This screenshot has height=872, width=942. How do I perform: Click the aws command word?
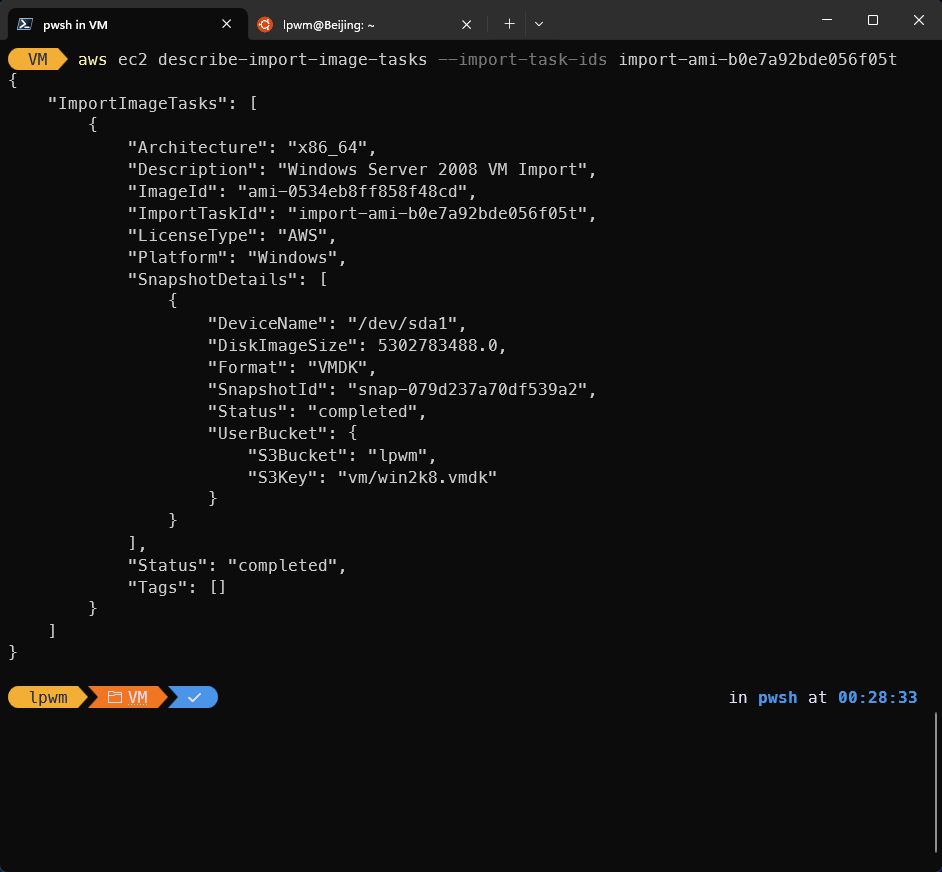93,59
